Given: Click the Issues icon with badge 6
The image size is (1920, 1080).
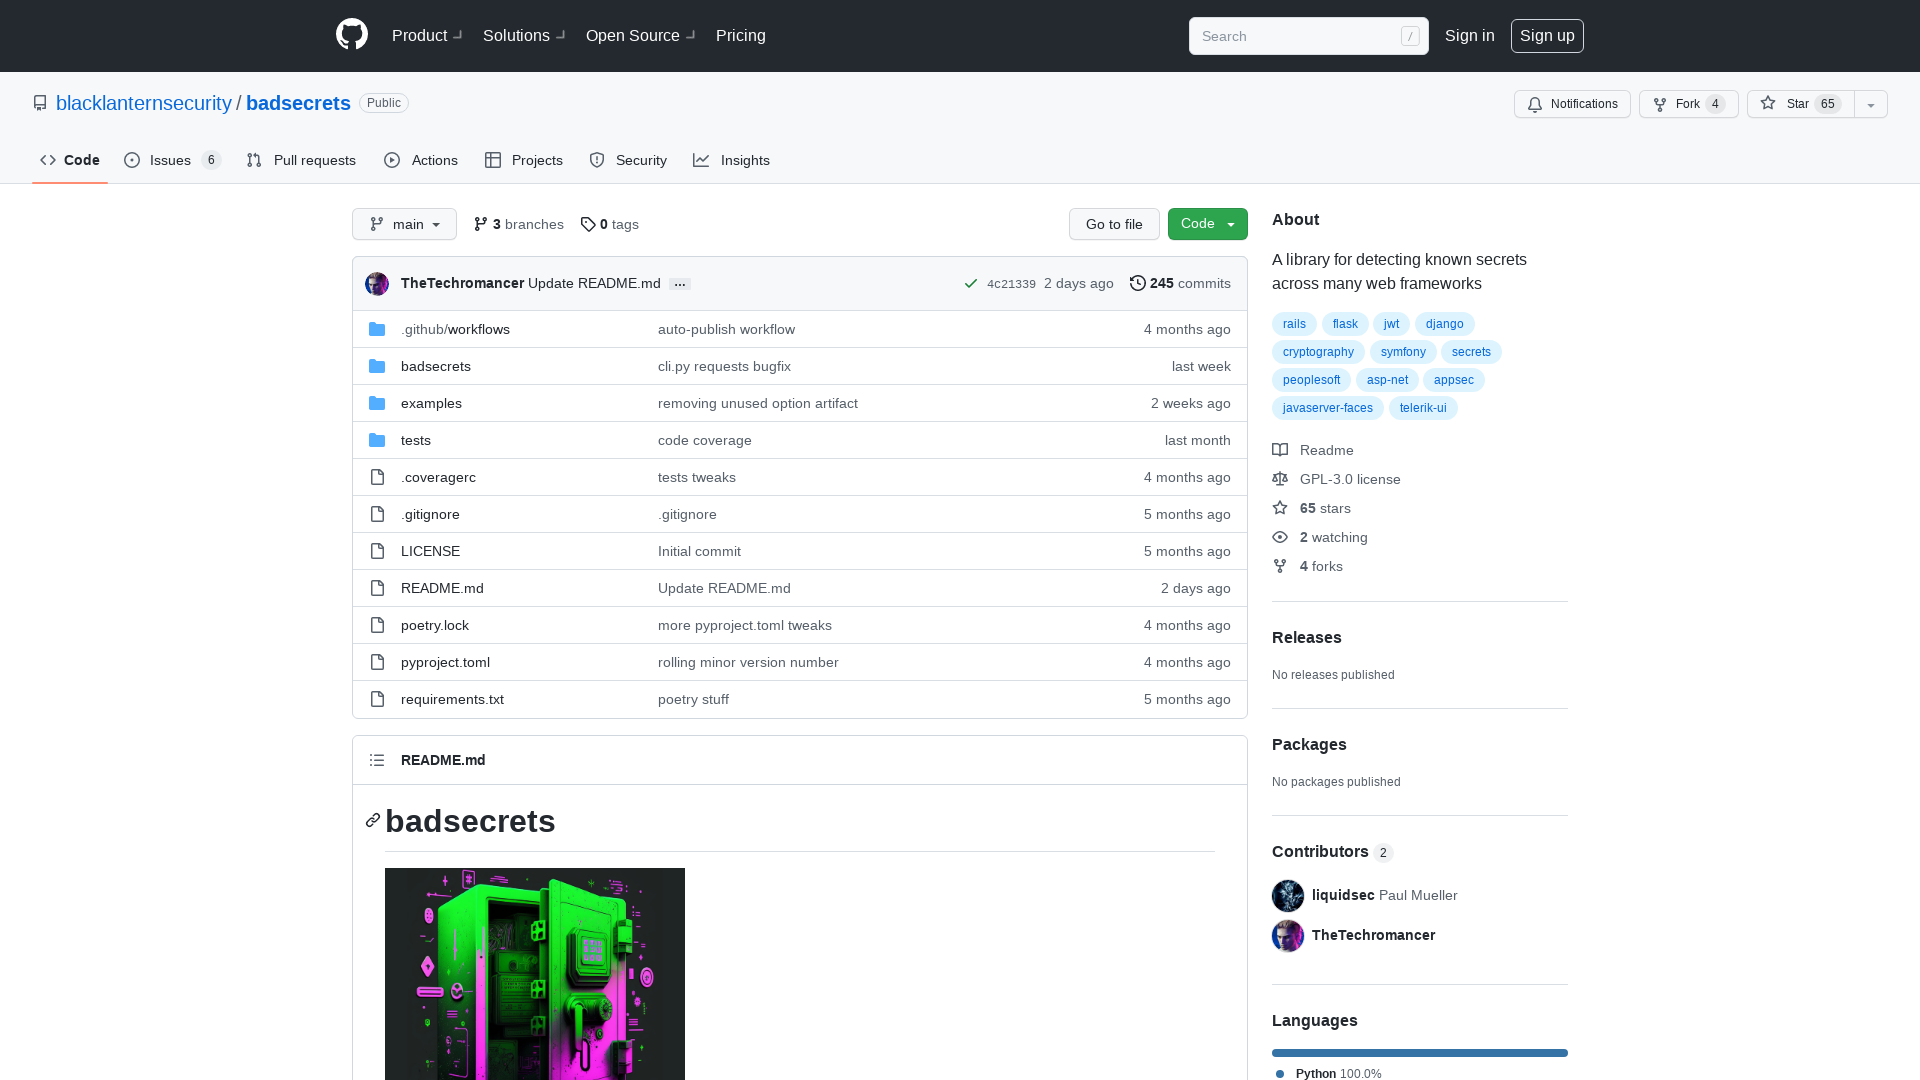Looking at the screenshot, I should pyautogui.click(x=171, y=160).
